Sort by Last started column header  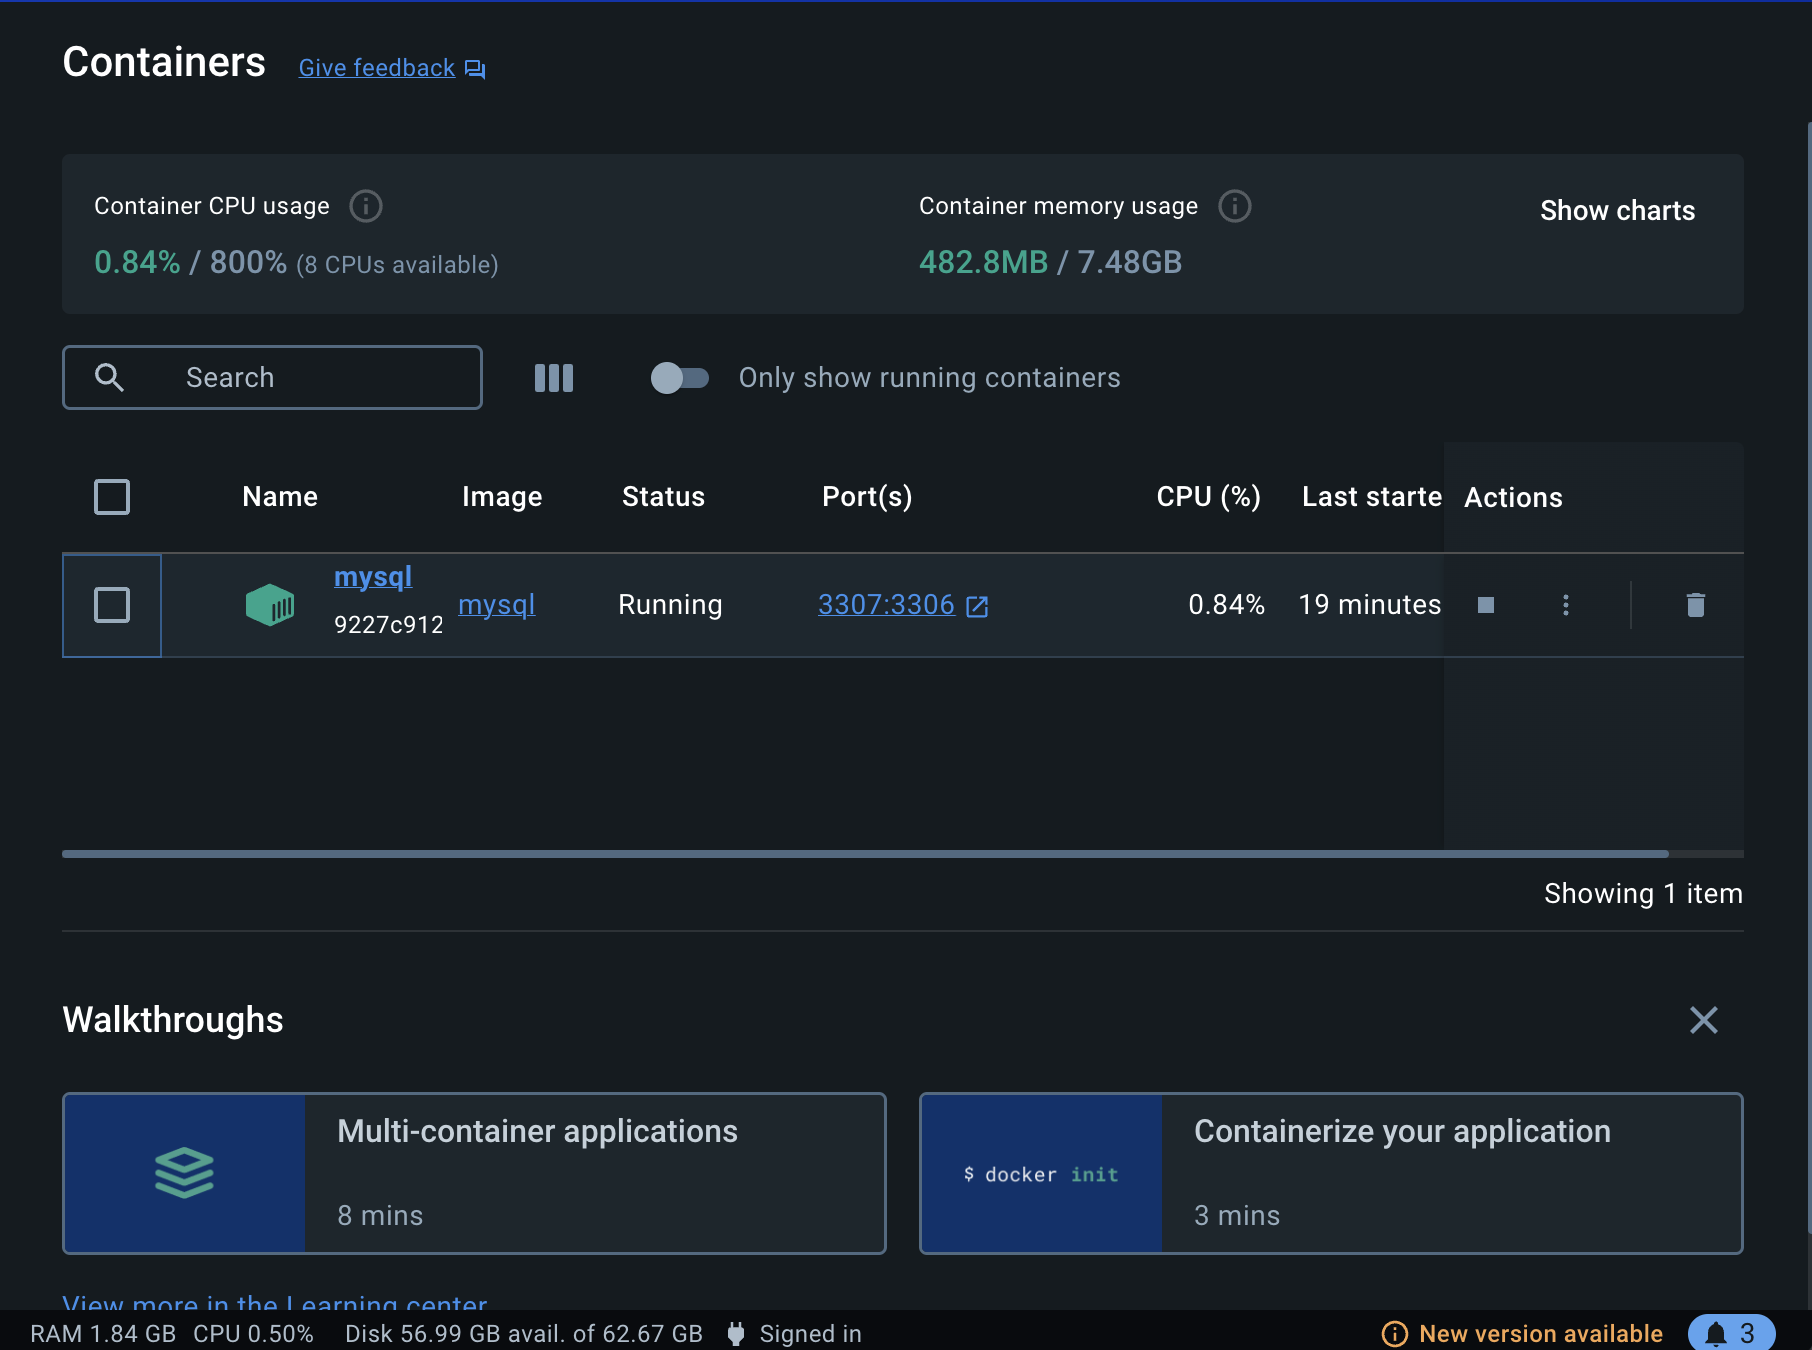click(x=1372, y=497)
